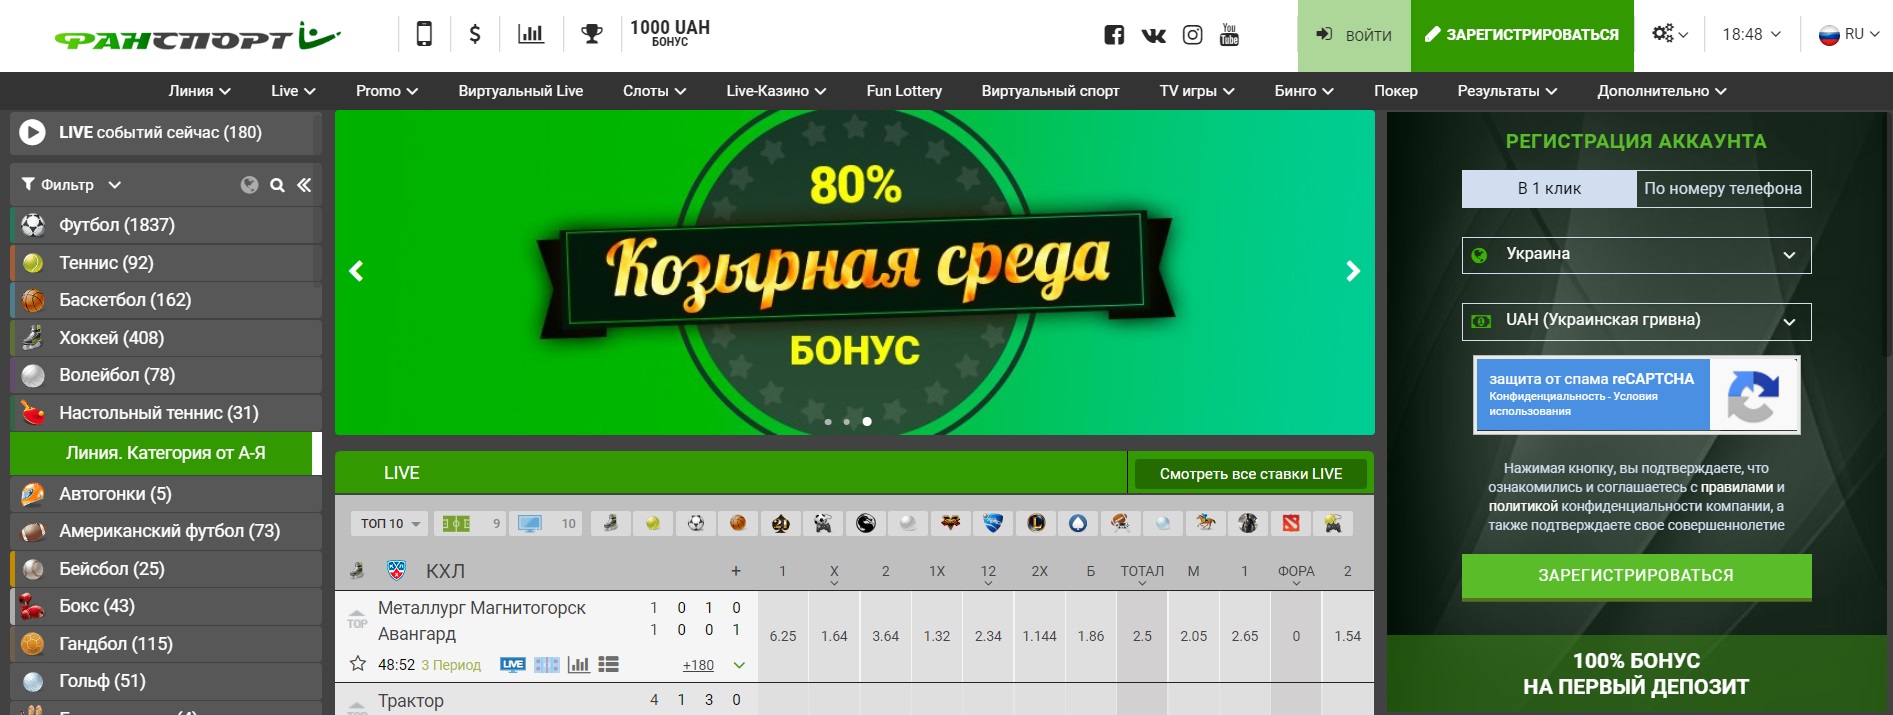Open LIVE video for Металлург match
The height and width of the screenshot is (715, 1893).
(x=513, y=665)
